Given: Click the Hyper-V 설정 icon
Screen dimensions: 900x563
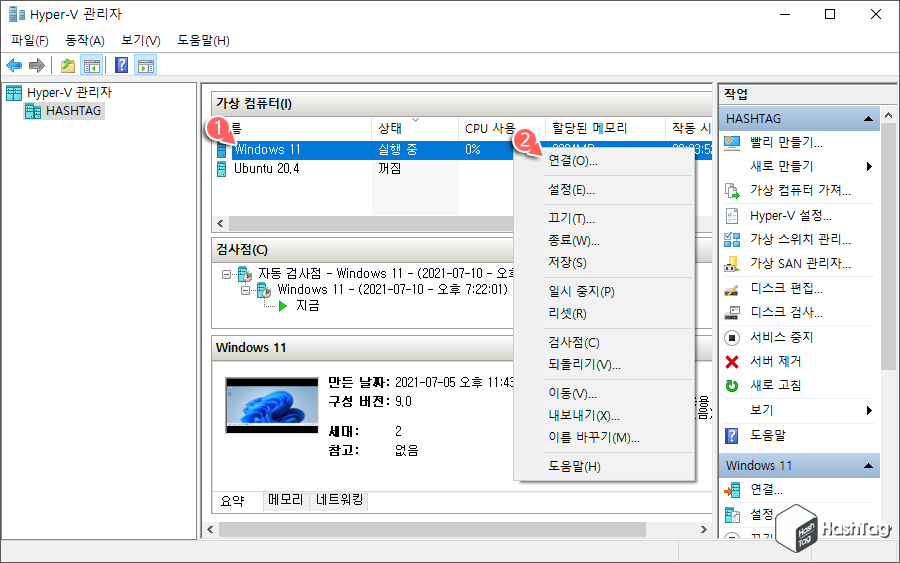Looking at the screenshot, I should [x=732, y=216].
